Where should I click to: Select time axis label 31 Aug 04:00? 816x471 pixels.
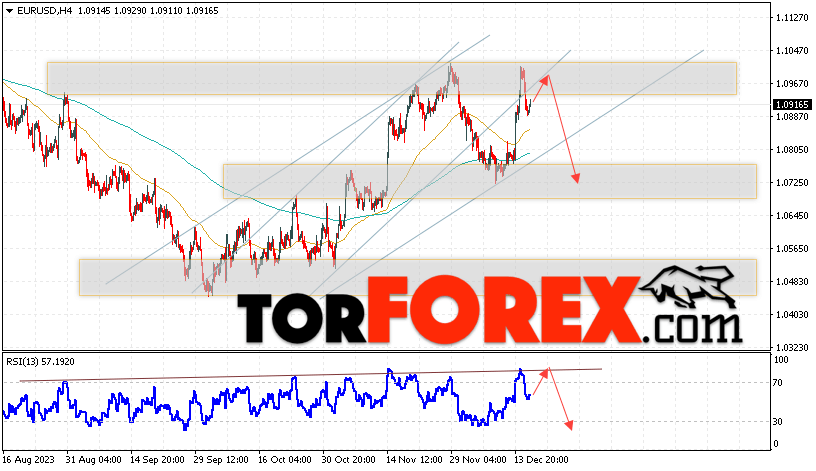[x=94, y=460]
